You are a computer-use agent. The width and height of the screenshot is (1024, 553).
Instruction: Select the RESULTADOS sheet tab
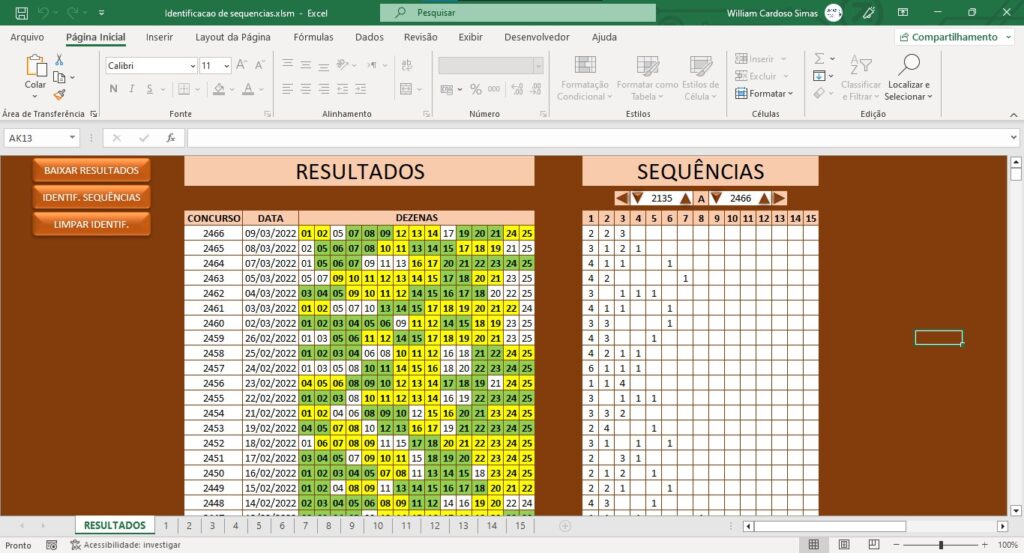click(115, 526)
